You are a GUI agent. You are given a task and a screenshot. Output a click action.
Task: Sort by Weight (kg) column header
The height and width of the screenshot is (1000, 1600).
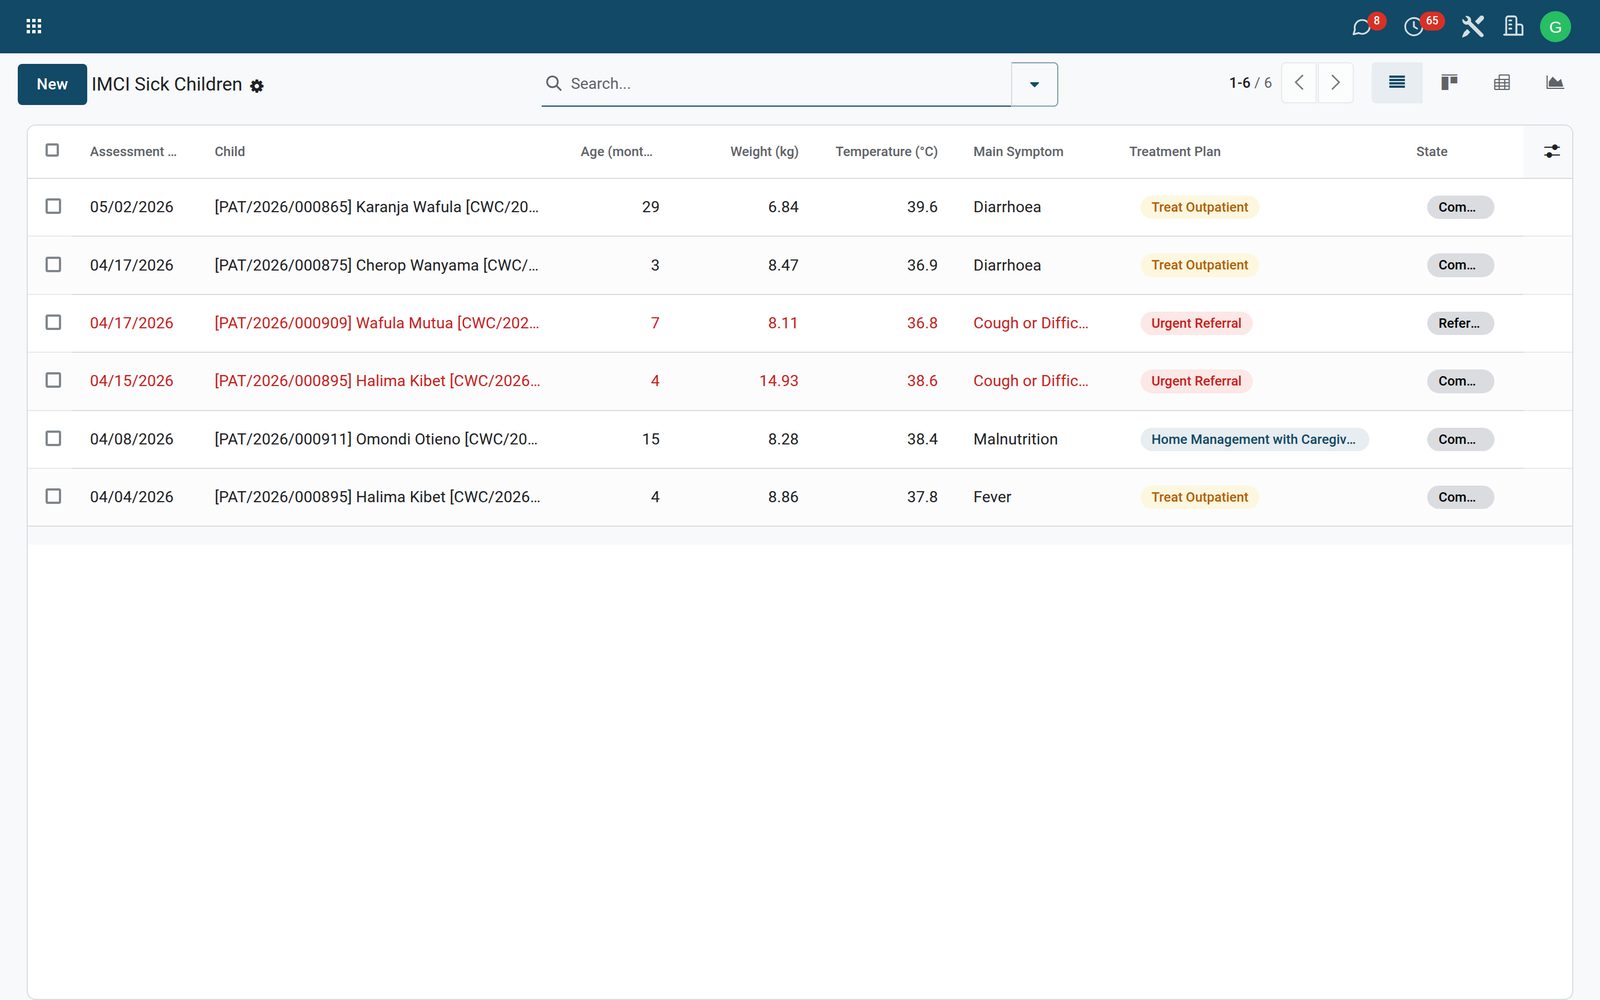tap(764, 152)
